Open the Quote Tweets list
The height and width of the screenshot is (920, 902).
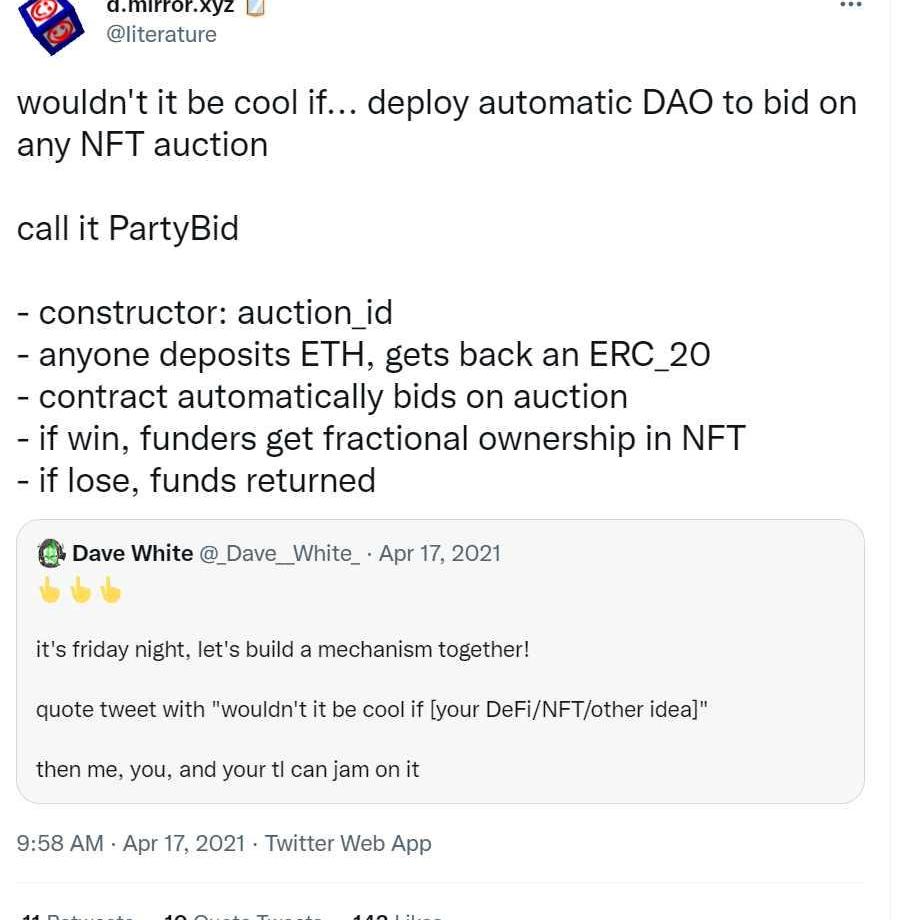pos(242,916)
